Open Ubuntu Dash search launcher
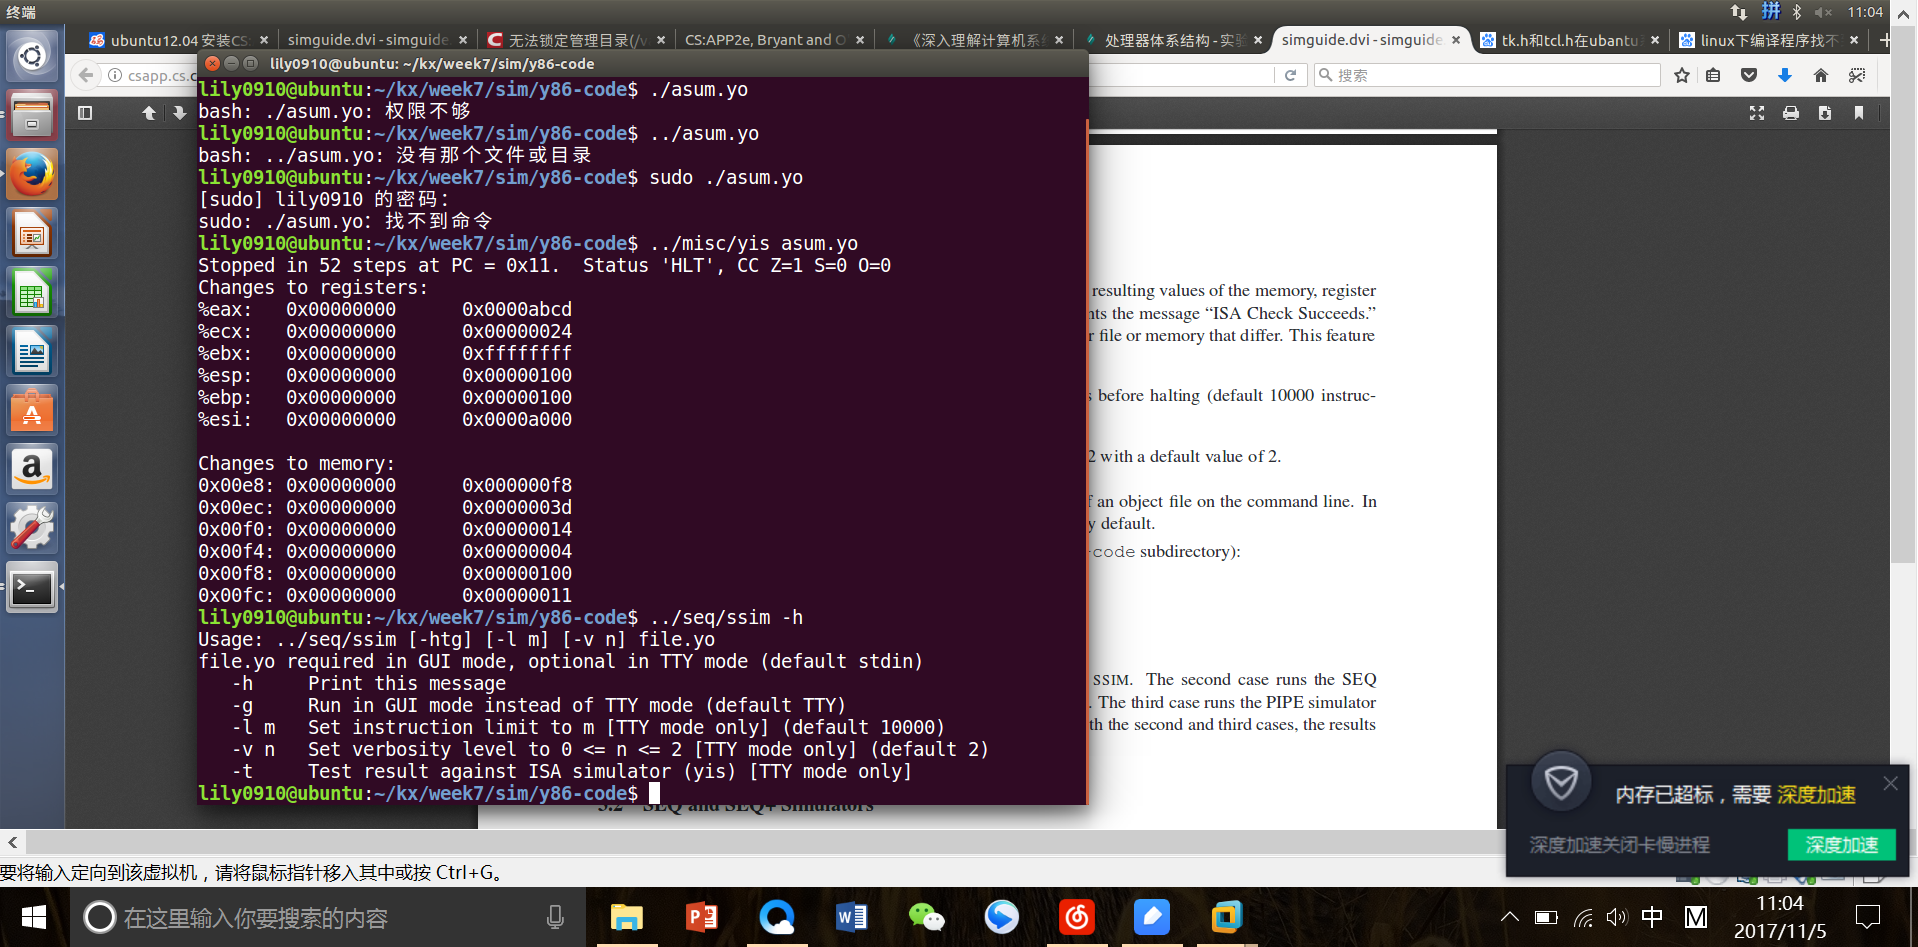 pos(32,56)
